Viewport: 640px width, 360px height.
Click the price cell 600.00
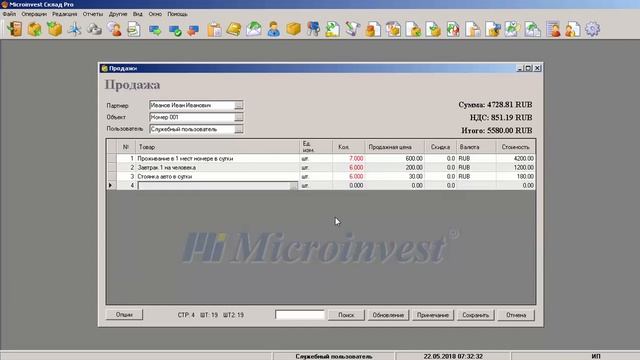point(394,158)
